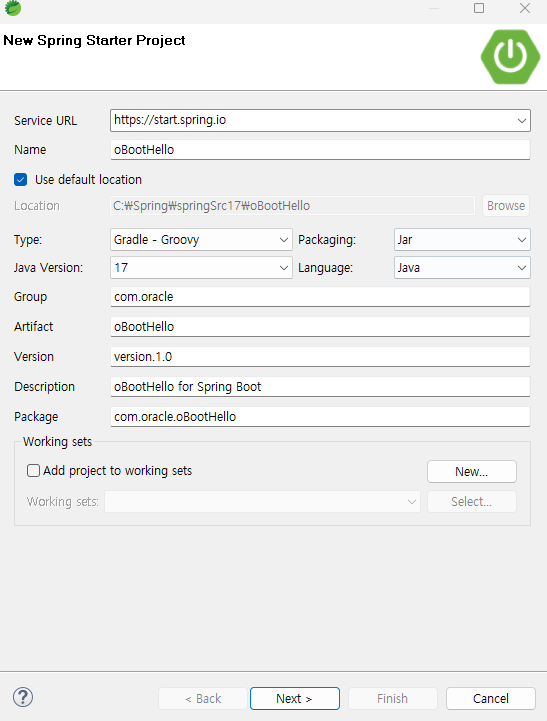This screenshot has height=721, width=547.
Task: Focus the Description text field
Action: pyautogui.click(x=320, y=387)
